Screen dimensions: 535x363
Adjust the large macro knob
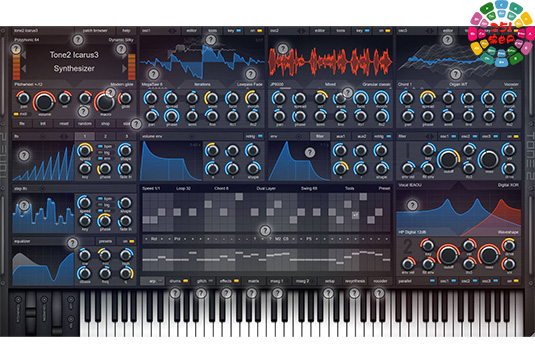(105, 102)
